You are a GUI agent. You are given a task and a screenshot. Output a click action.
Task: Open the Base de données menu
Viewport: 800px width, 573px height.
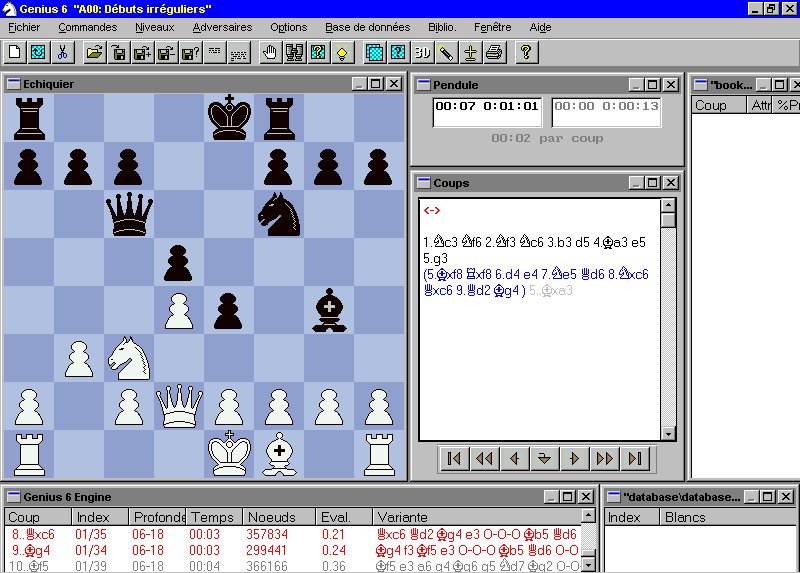tap(367, 27)
